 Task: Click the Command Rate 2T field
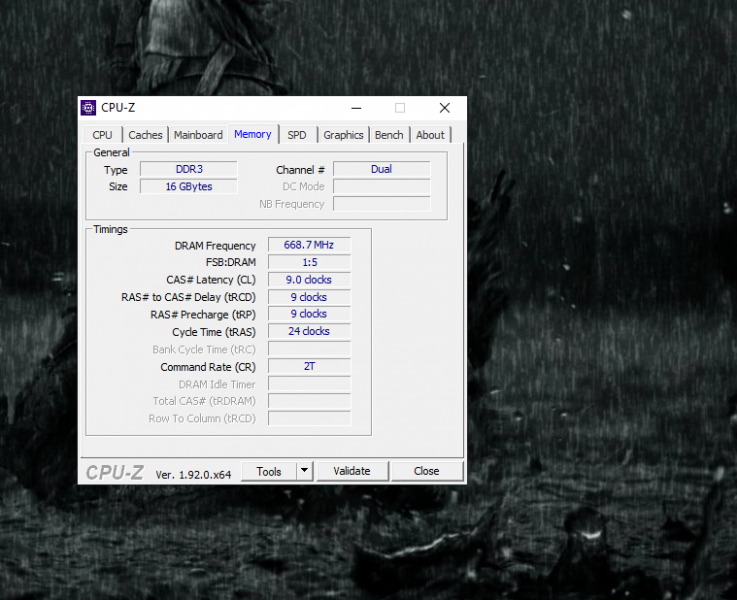tap(309, 367)
